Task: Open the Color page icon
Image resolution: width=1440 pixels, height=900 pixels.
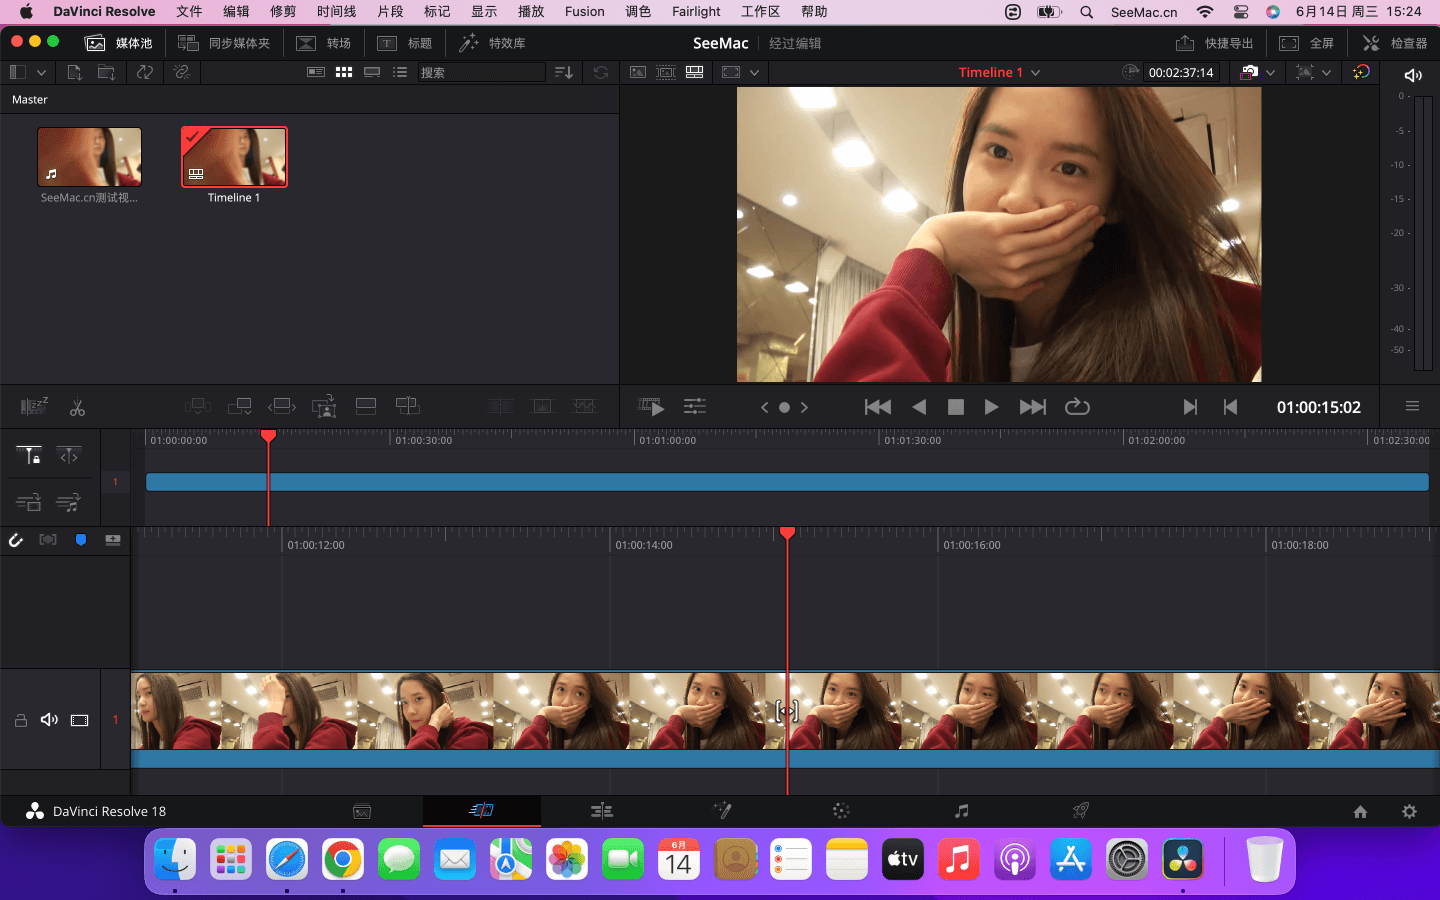Action: (841, 811)
